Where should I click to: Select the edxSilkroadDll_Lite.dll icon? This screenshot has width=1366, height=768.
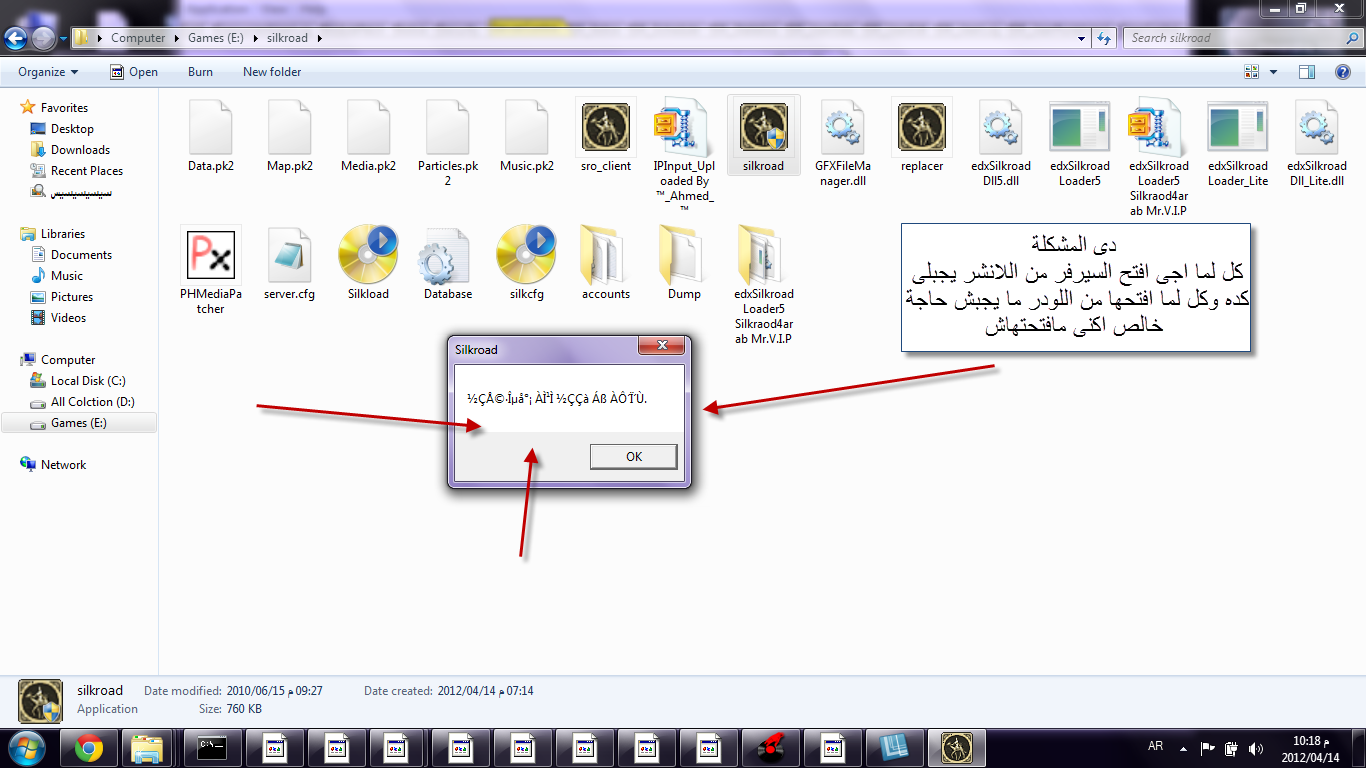click(x=1317, y=127)
